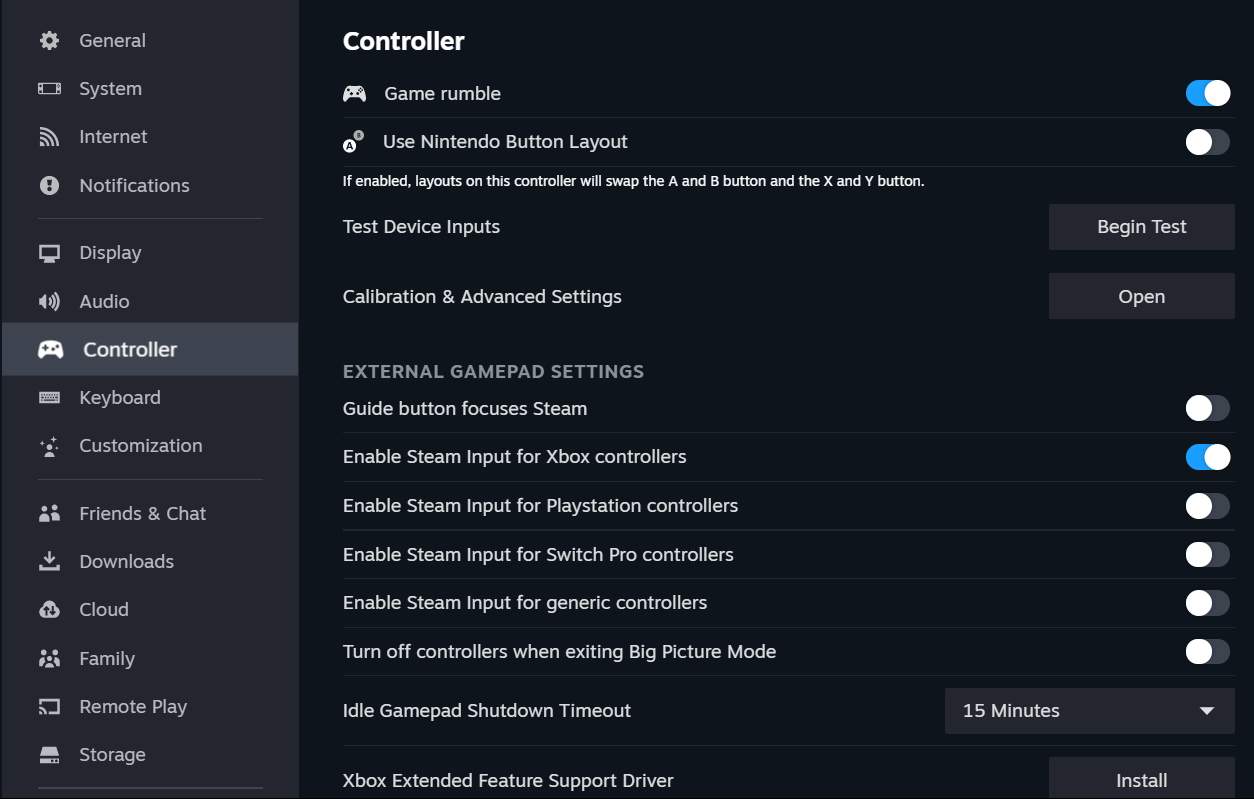Install the Xbox Extended Feature Support Driver
This screenshot has width=1254, height=799.
point(1141,780)
